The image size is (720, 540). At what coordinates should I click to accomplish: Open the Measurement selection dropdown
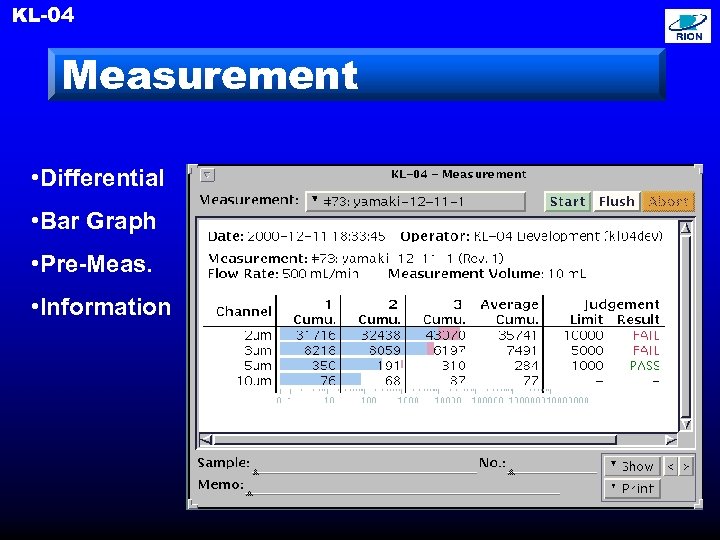pos(416,202)
